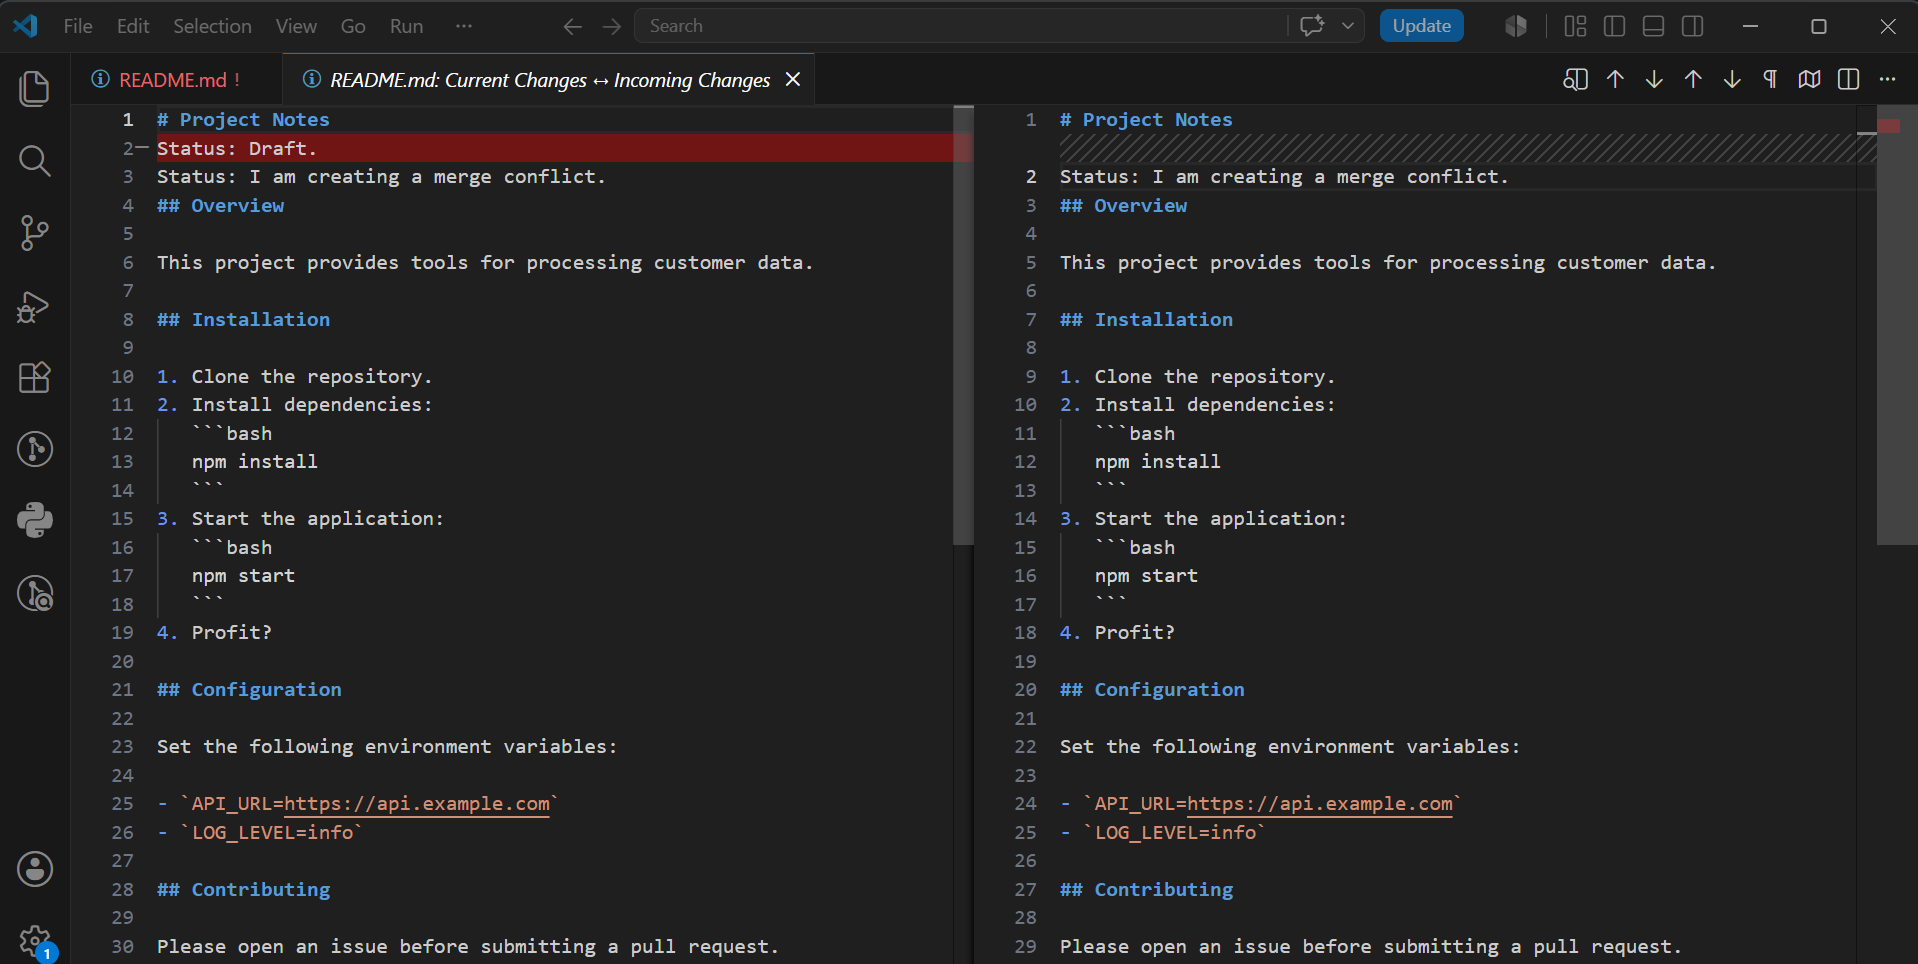The height and width of the screenshot is (964, 1918).
Task: Go forward using the right arrow in title bar
Action: point(612,27)
